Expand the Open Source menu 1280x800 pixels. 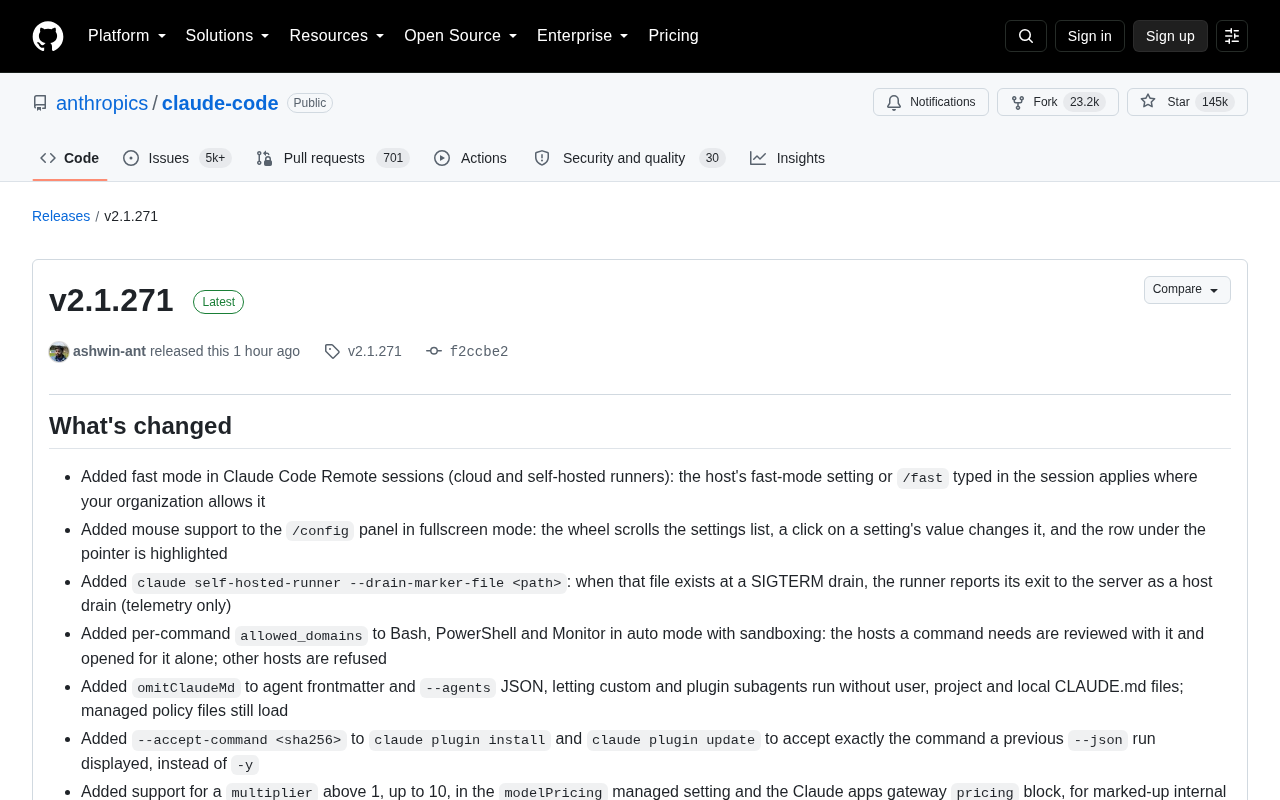click(461, 36)
